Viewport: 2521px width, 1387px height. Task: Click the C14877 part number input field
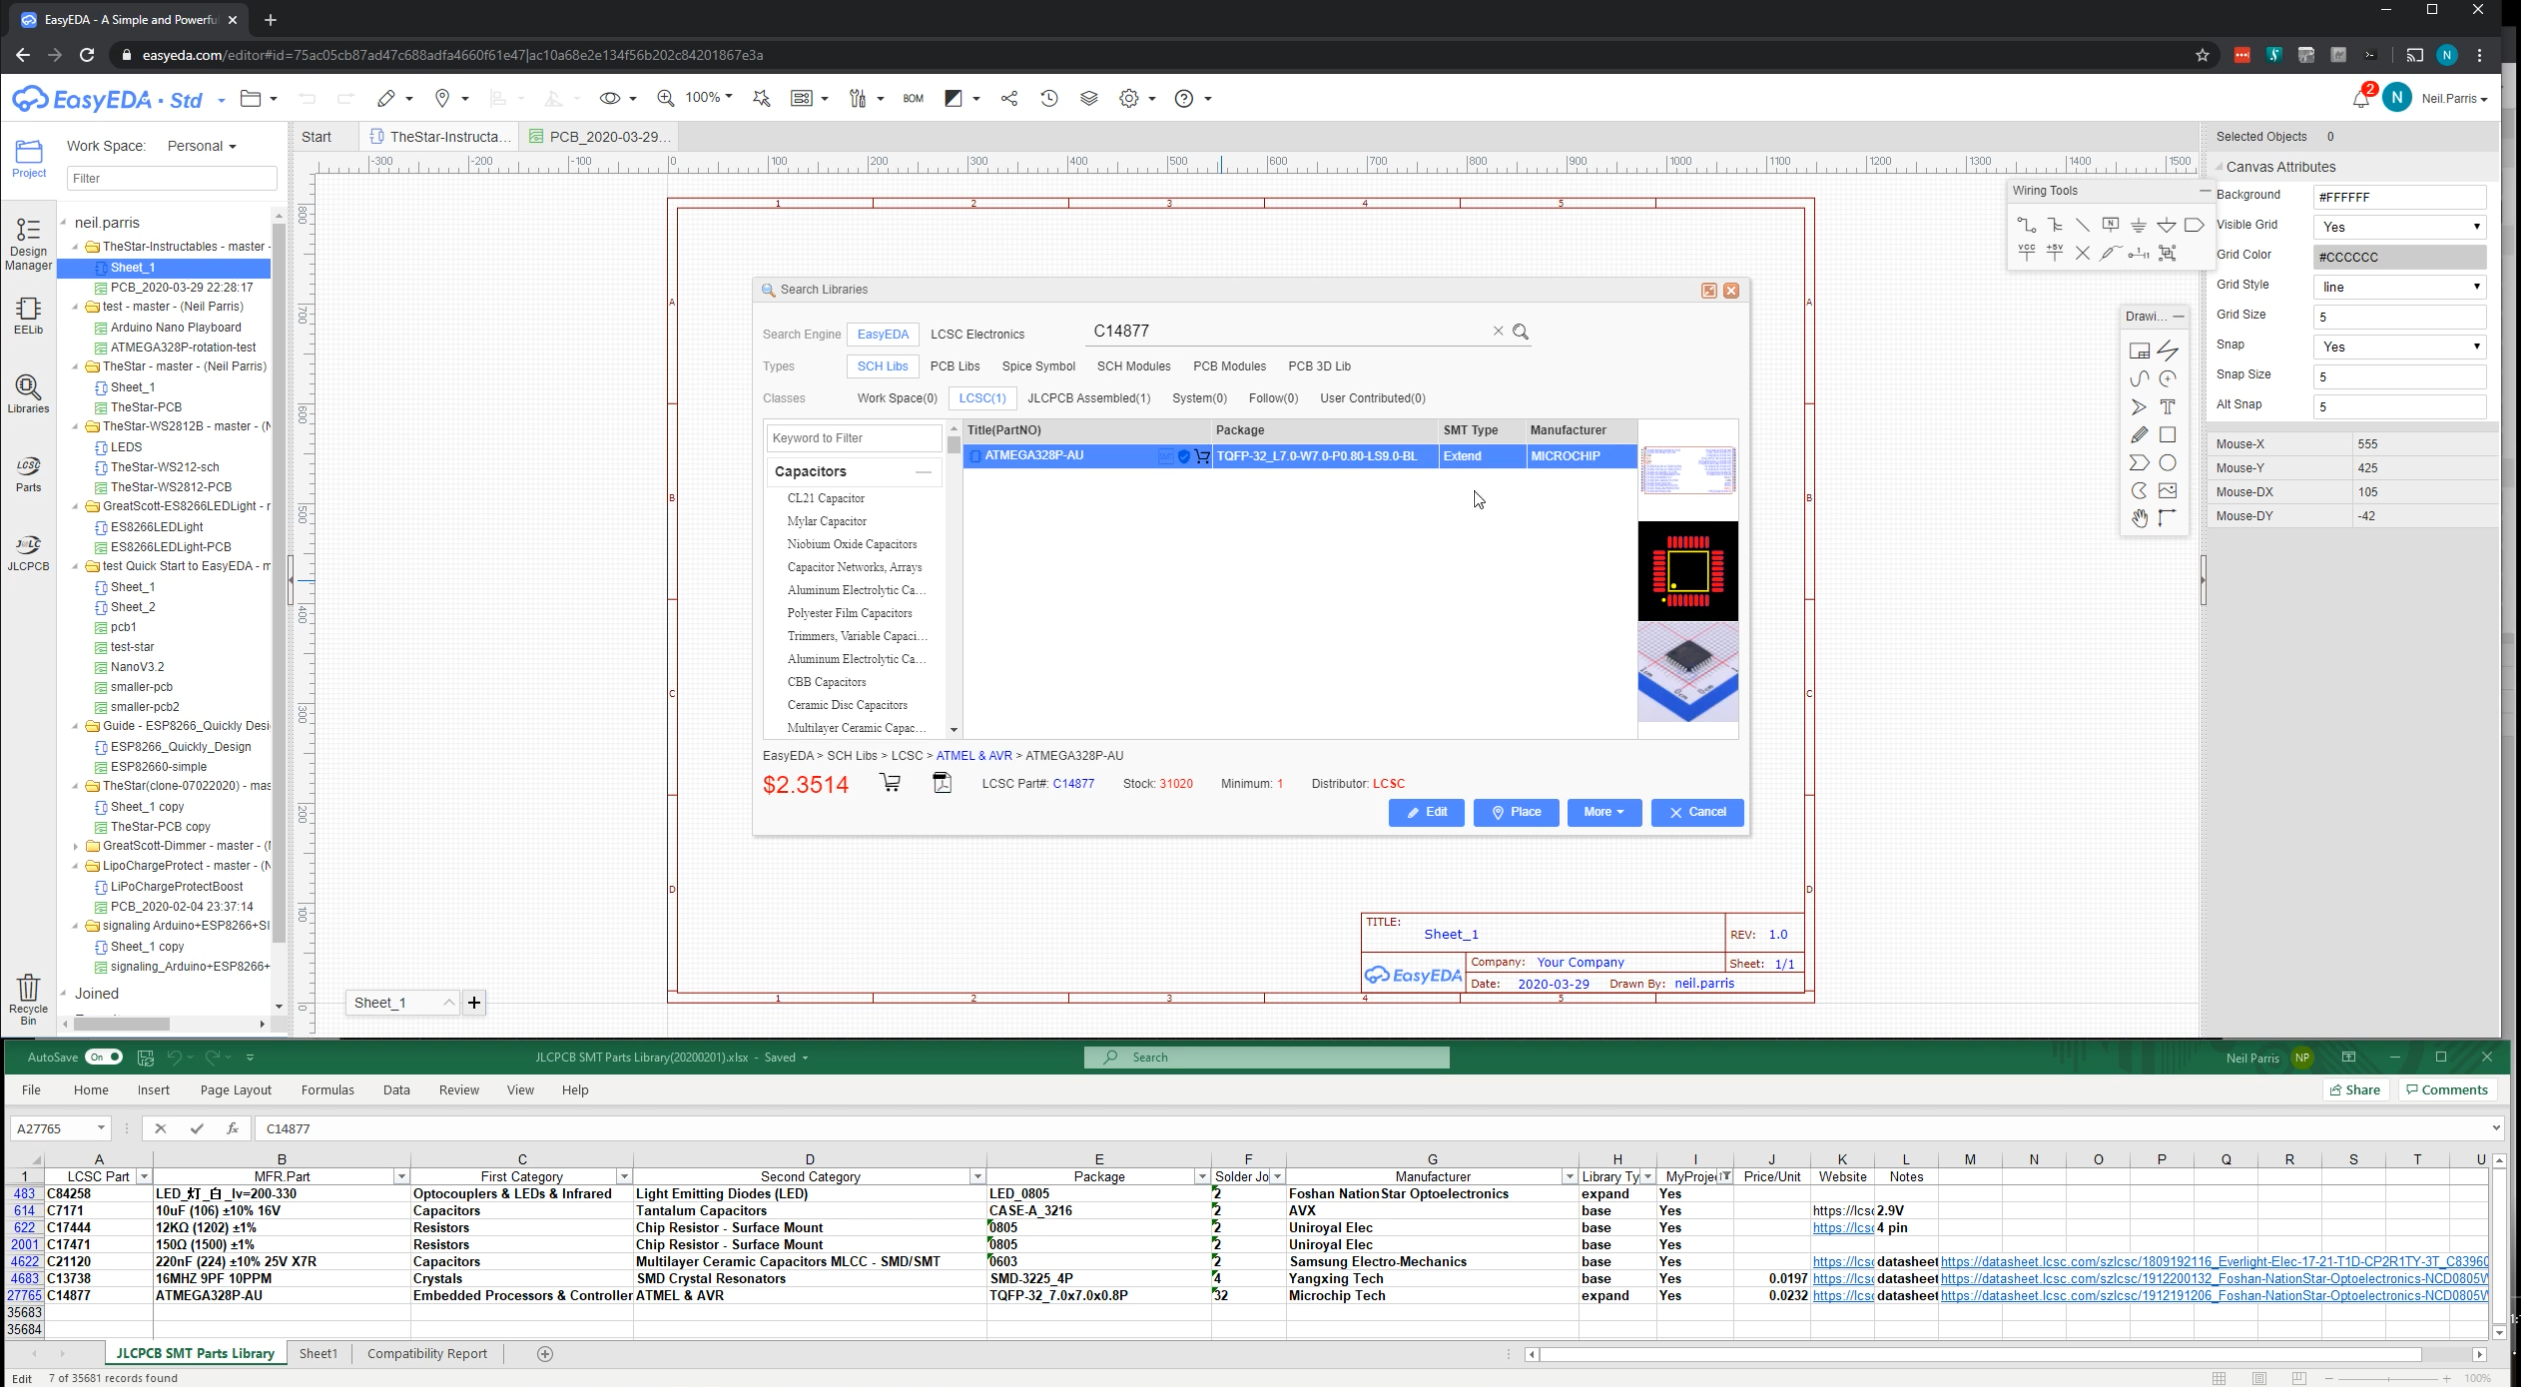(x=1290, y=331)
